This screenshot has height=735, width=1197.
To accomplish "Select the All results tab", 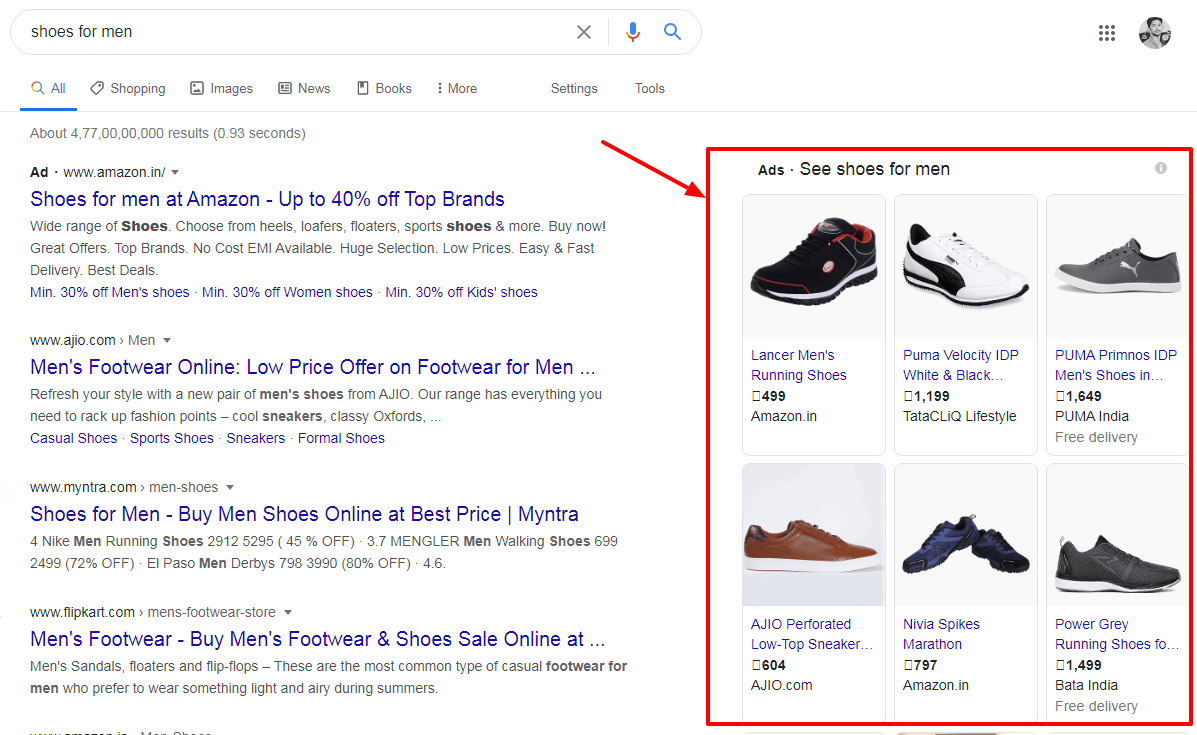I will coord(48,89).
